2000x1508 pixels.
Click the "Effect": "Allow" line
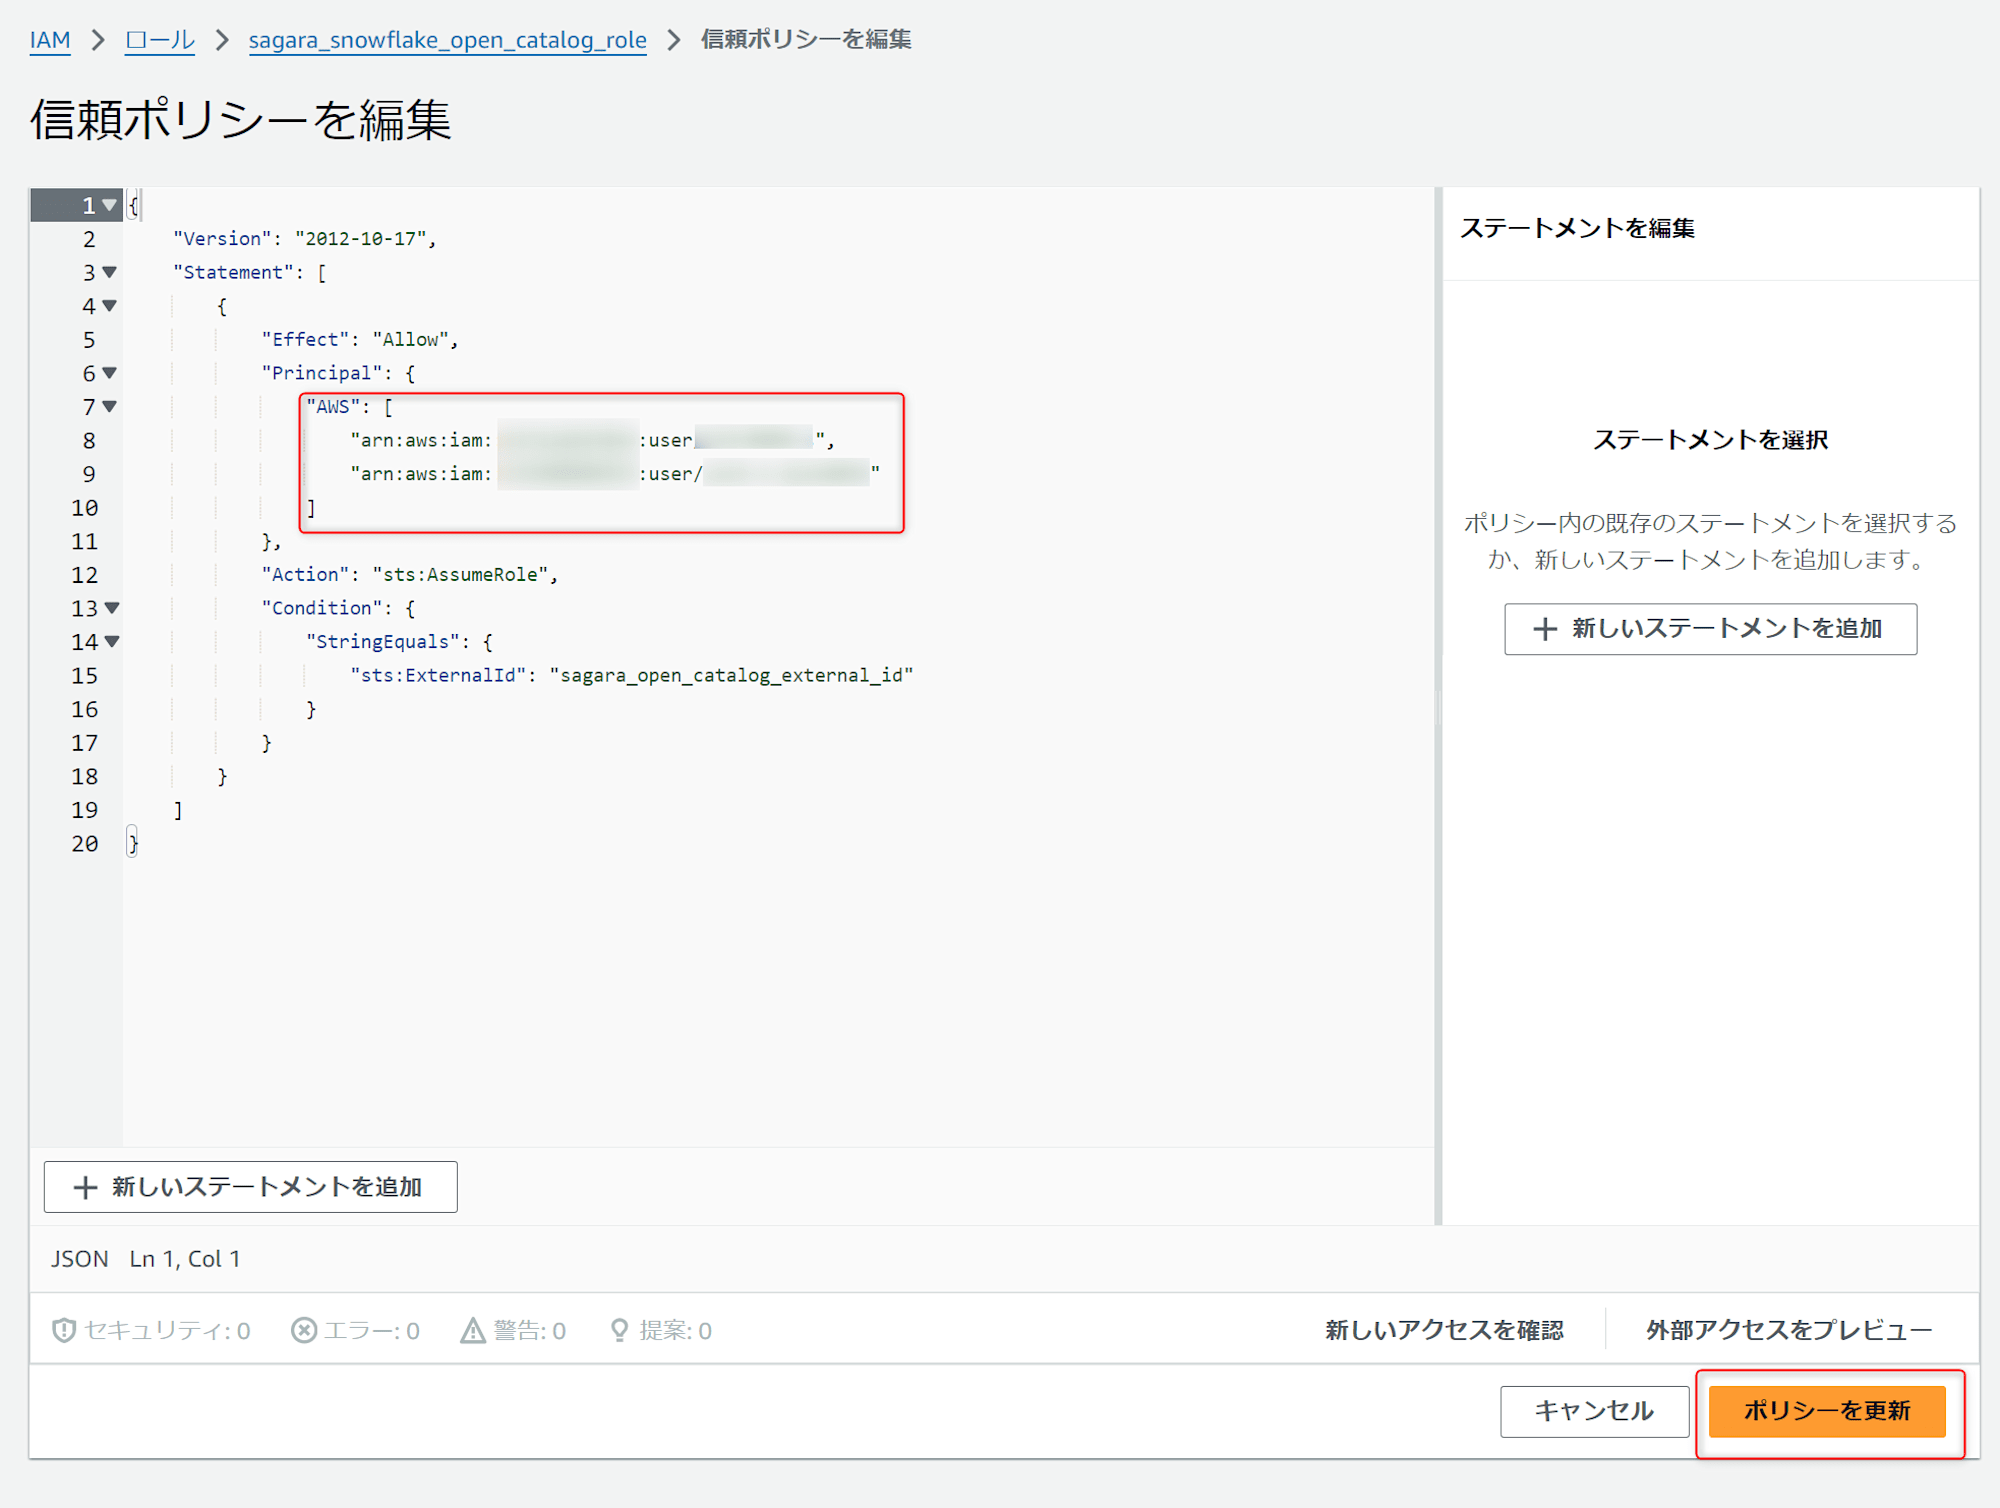point(359,340)
